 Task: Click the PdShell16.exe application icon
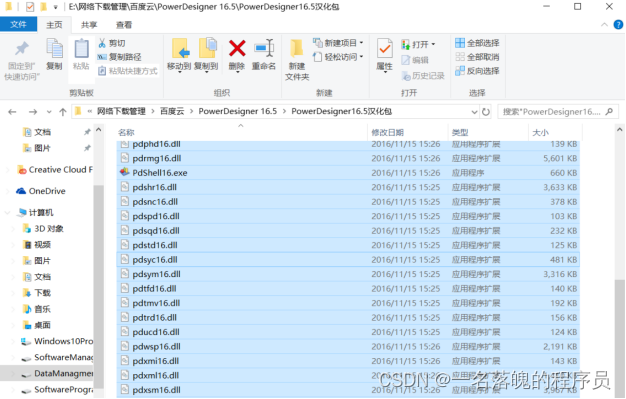click(125, 172)
